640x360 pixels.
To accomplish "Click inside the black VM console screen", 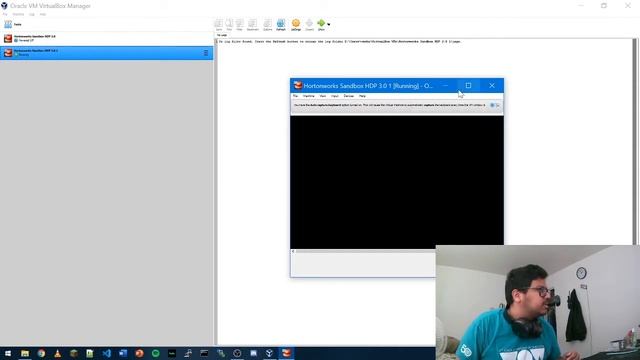I will pos(397,182).
